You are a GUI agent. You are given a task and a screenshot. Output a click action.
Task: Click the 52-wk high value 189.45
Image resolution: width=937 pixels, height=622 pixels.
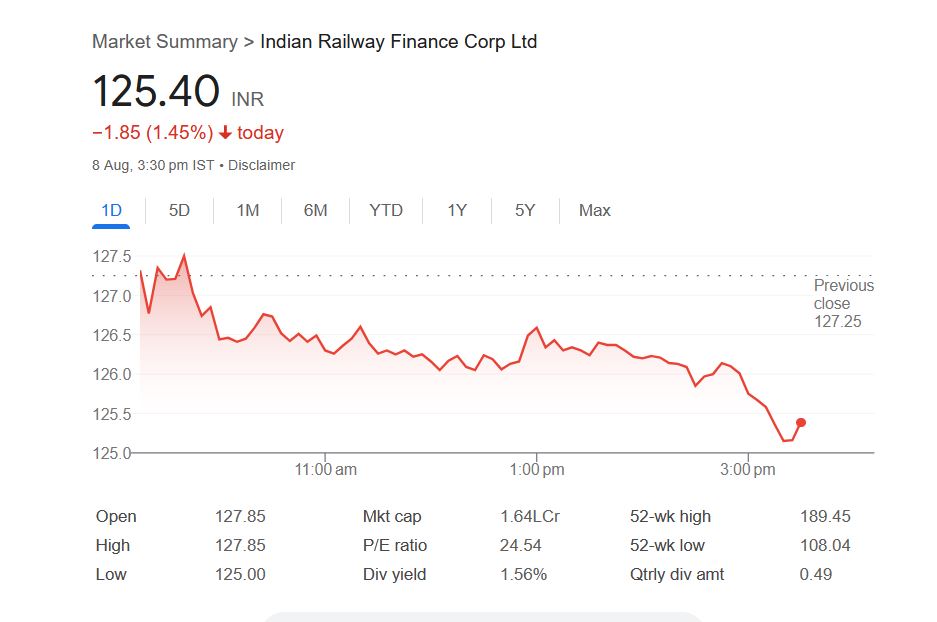pyautogui.click(x=825, y=517)
